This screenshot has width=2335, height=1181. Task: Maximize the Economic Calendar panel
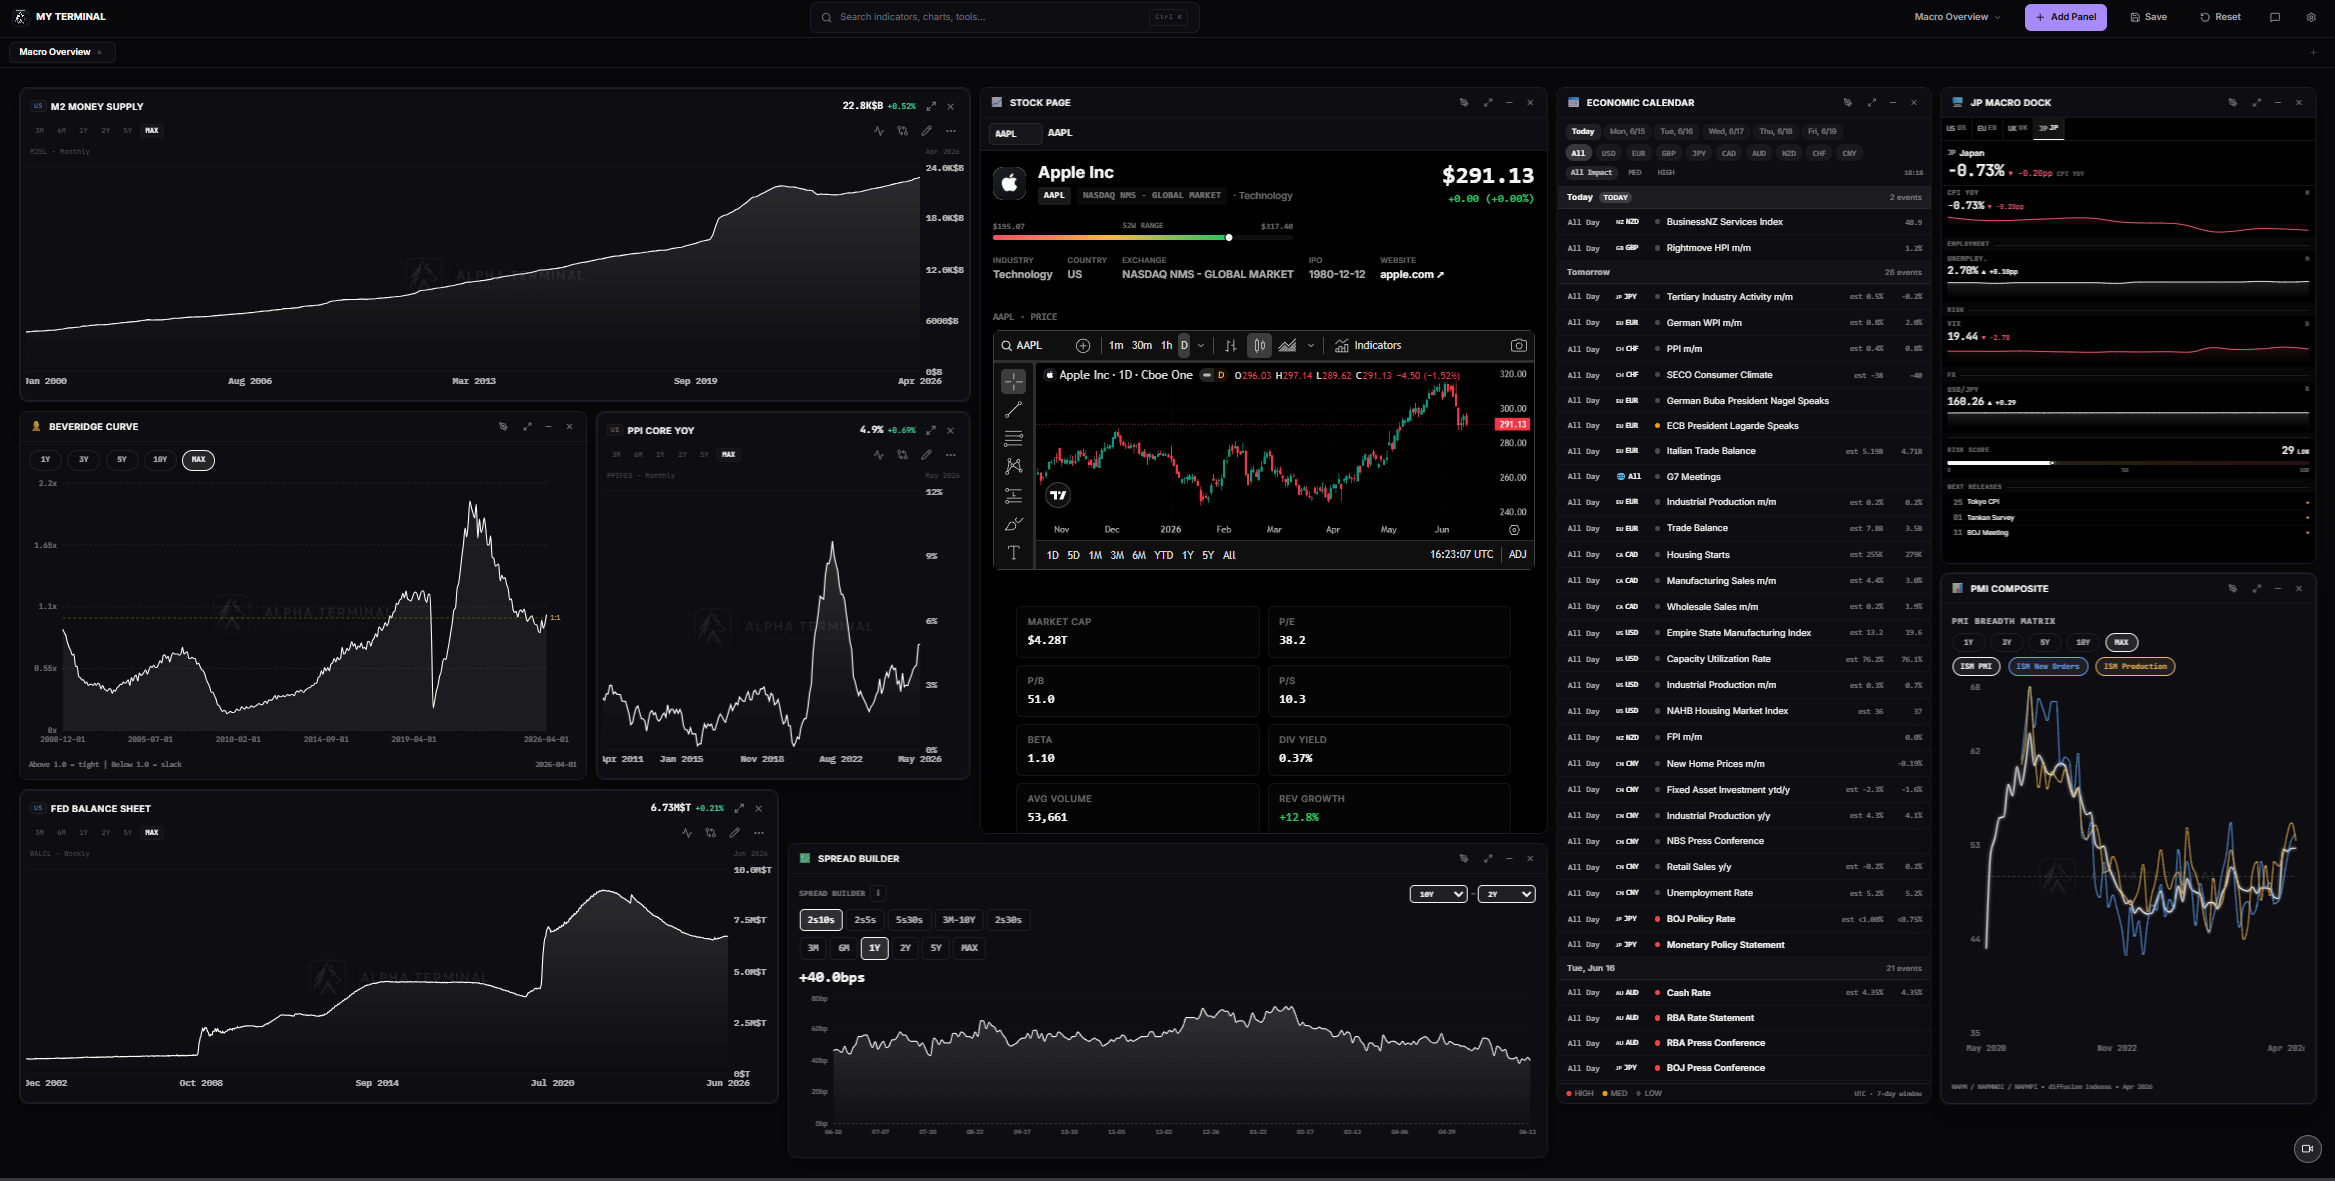pyautogui.click(x=1871, y=102)
